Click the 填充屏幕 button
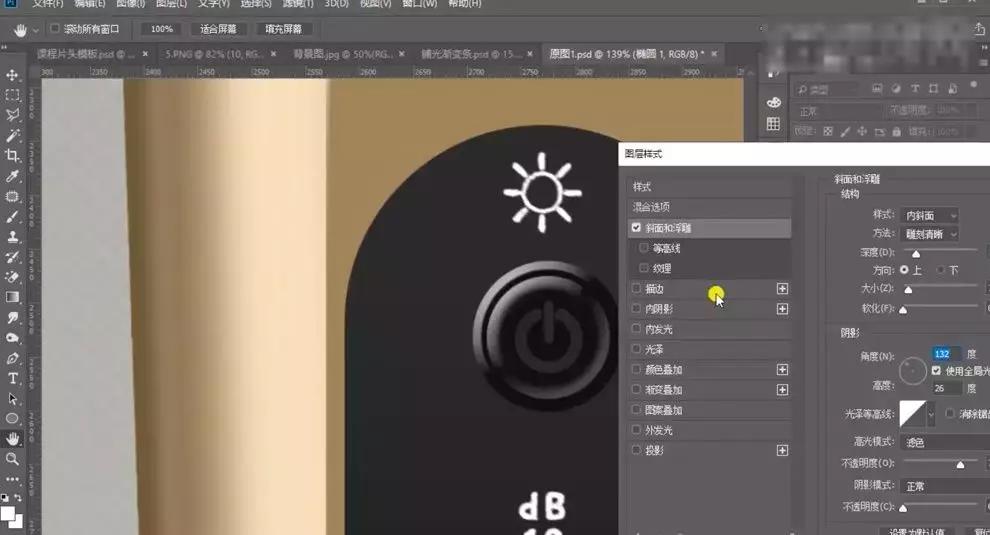Viewport: 990px width, 535px height. 283,29
